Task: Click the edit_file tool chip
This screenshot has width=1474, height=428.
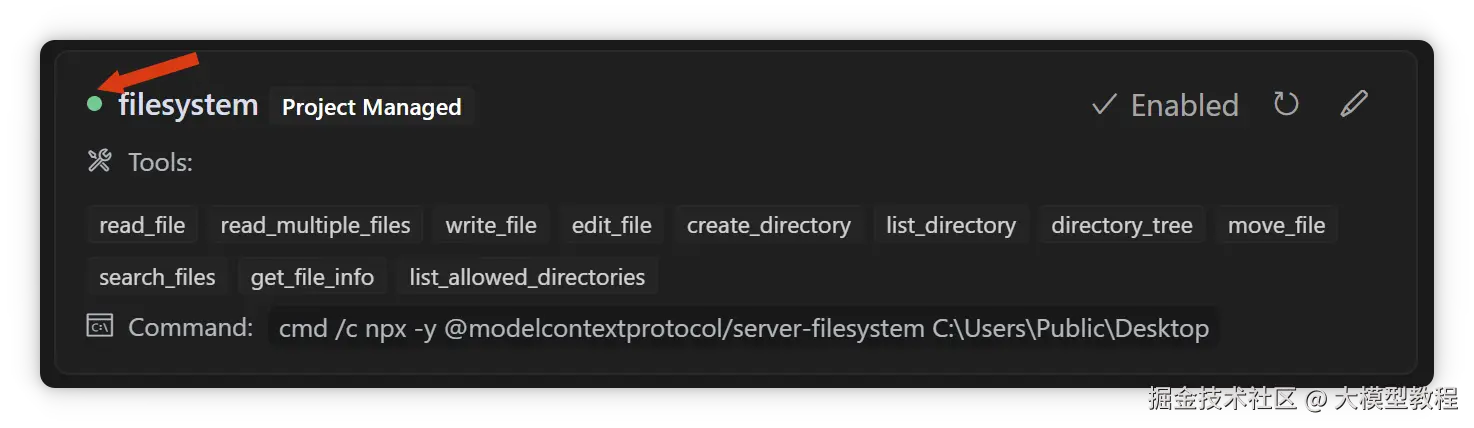Action: click(x=611, y=226)
